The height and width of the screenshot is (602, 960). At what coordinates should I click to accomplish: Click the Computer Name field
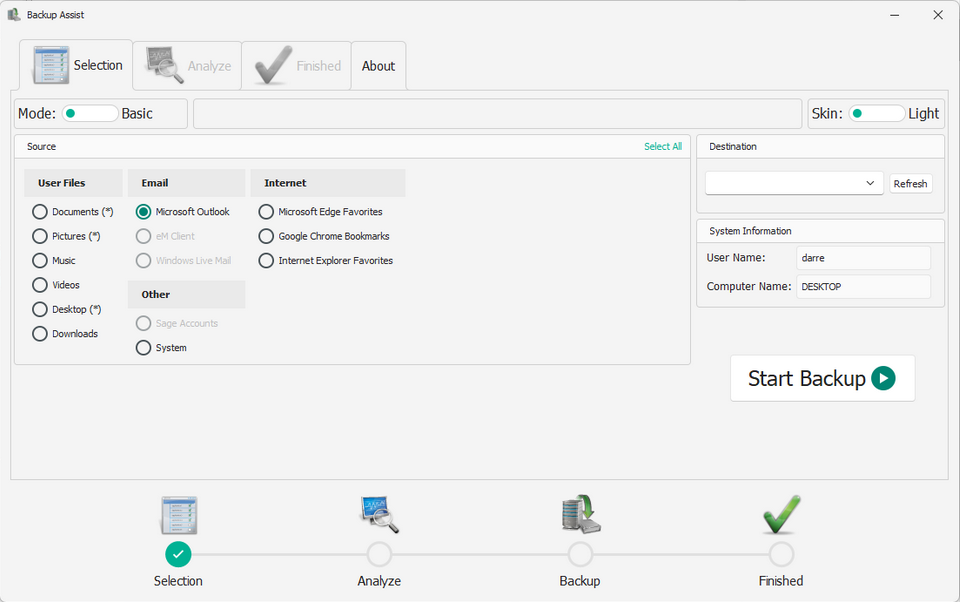[863, 287]
